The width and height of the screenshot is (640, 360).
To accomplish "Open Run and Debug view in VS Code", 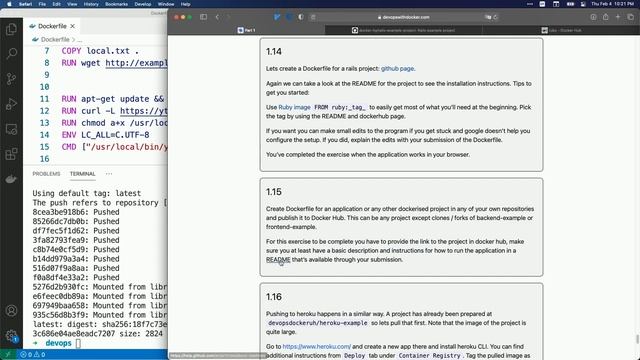I will 11,104.
